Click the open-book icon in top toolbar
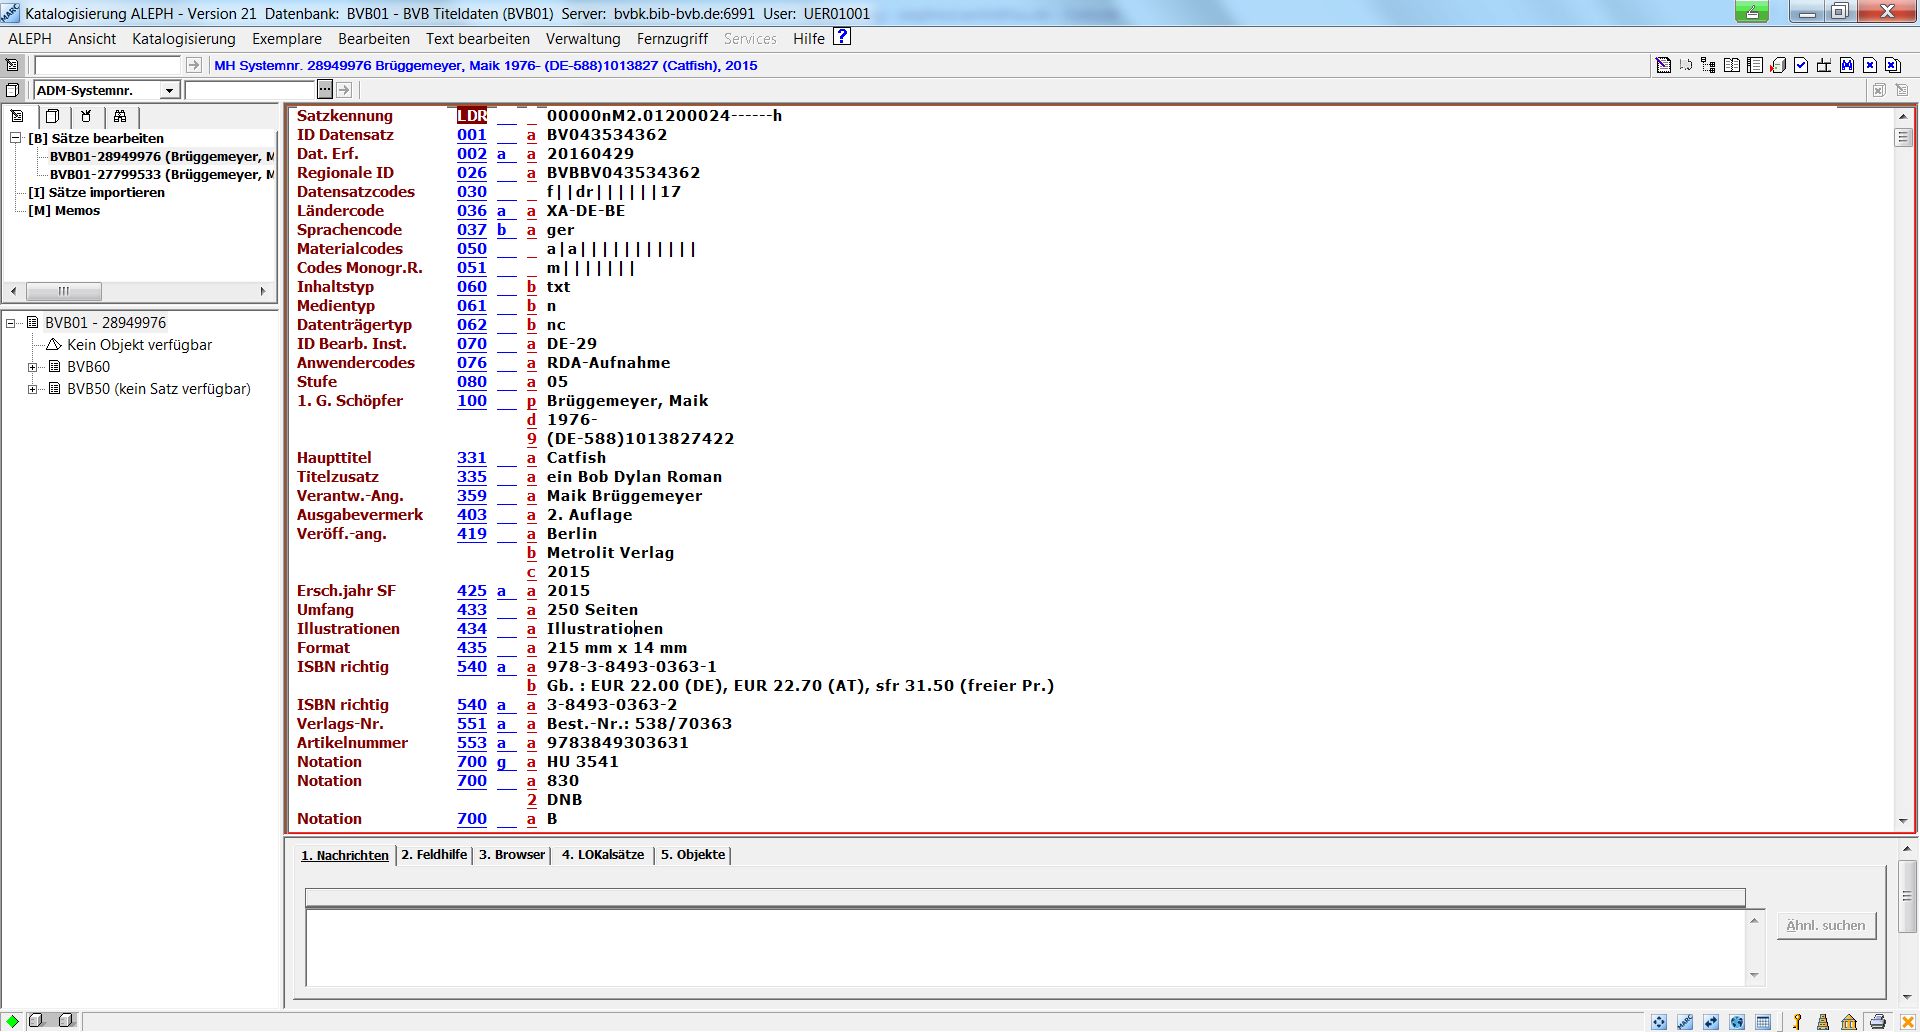Viewport: 1920px width, 1032px height. click(x=1732, y=65)
